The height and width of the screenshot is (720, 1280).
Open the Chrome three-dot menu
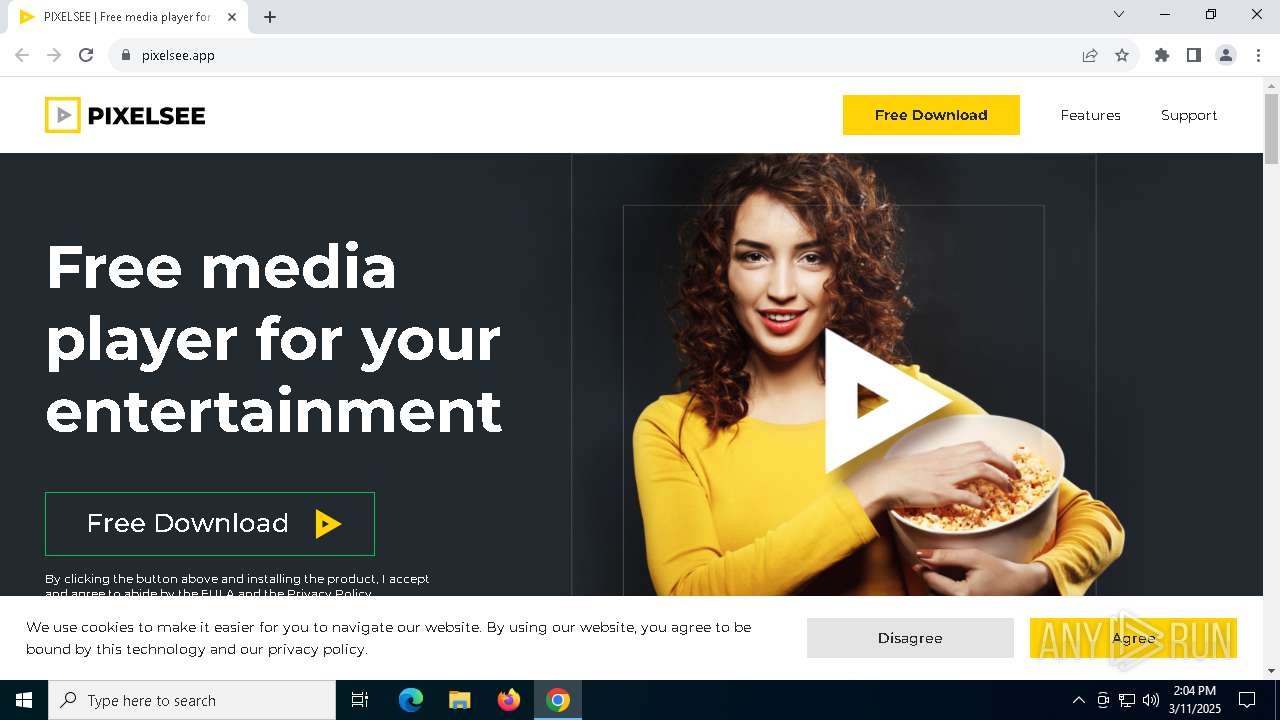point(1258,55)
